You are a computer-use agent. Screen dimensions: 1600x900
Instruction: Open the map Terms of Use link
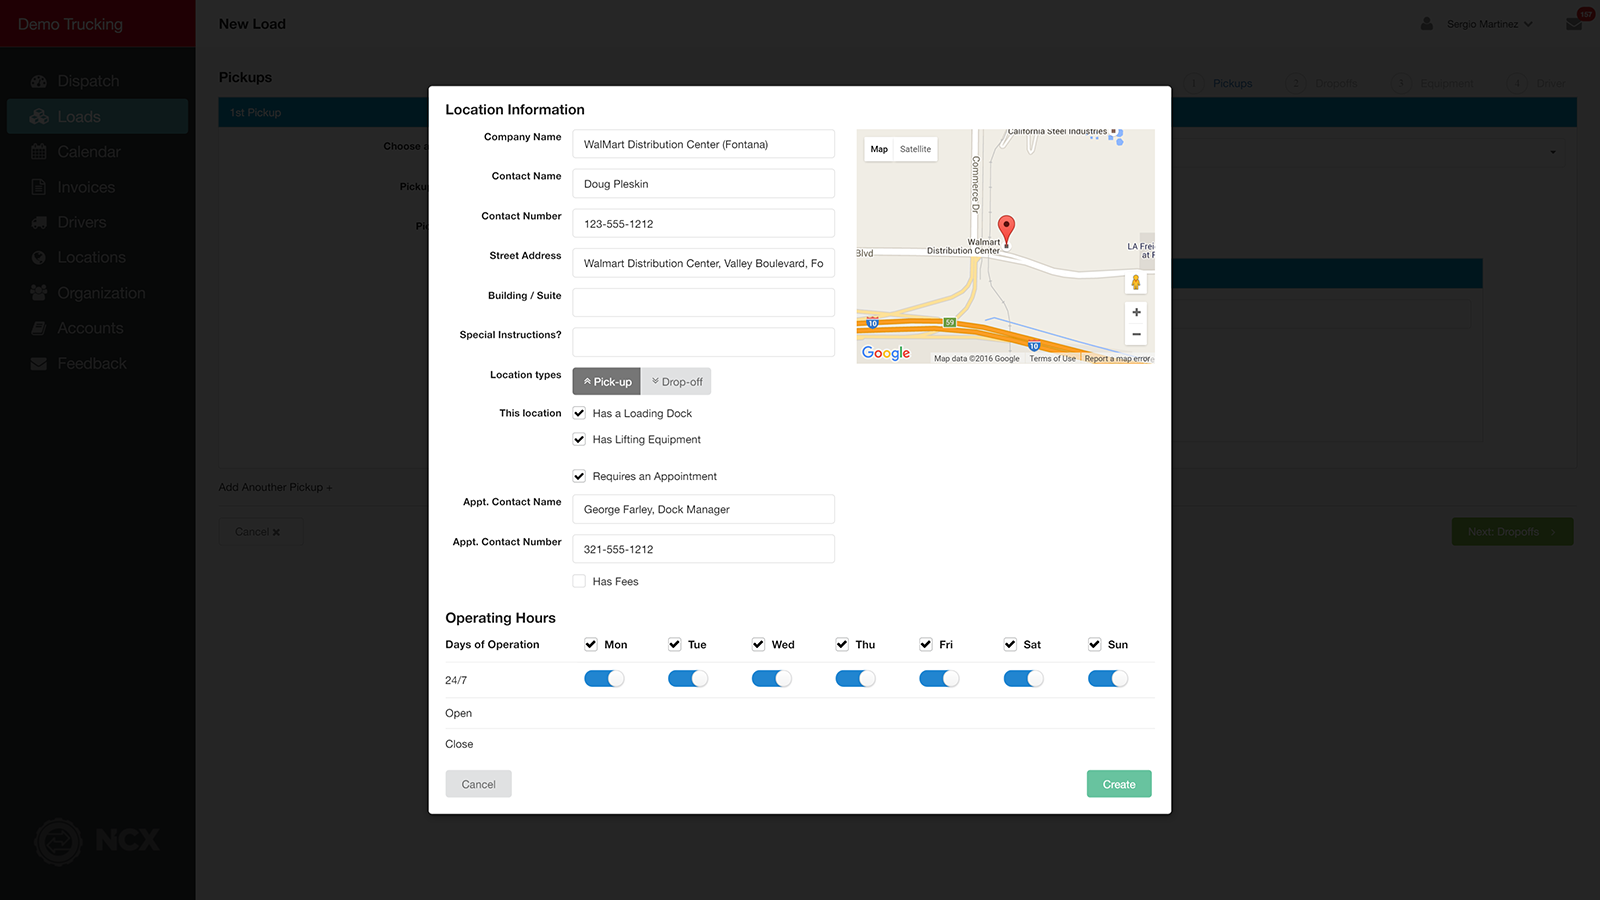point(1053,359)
